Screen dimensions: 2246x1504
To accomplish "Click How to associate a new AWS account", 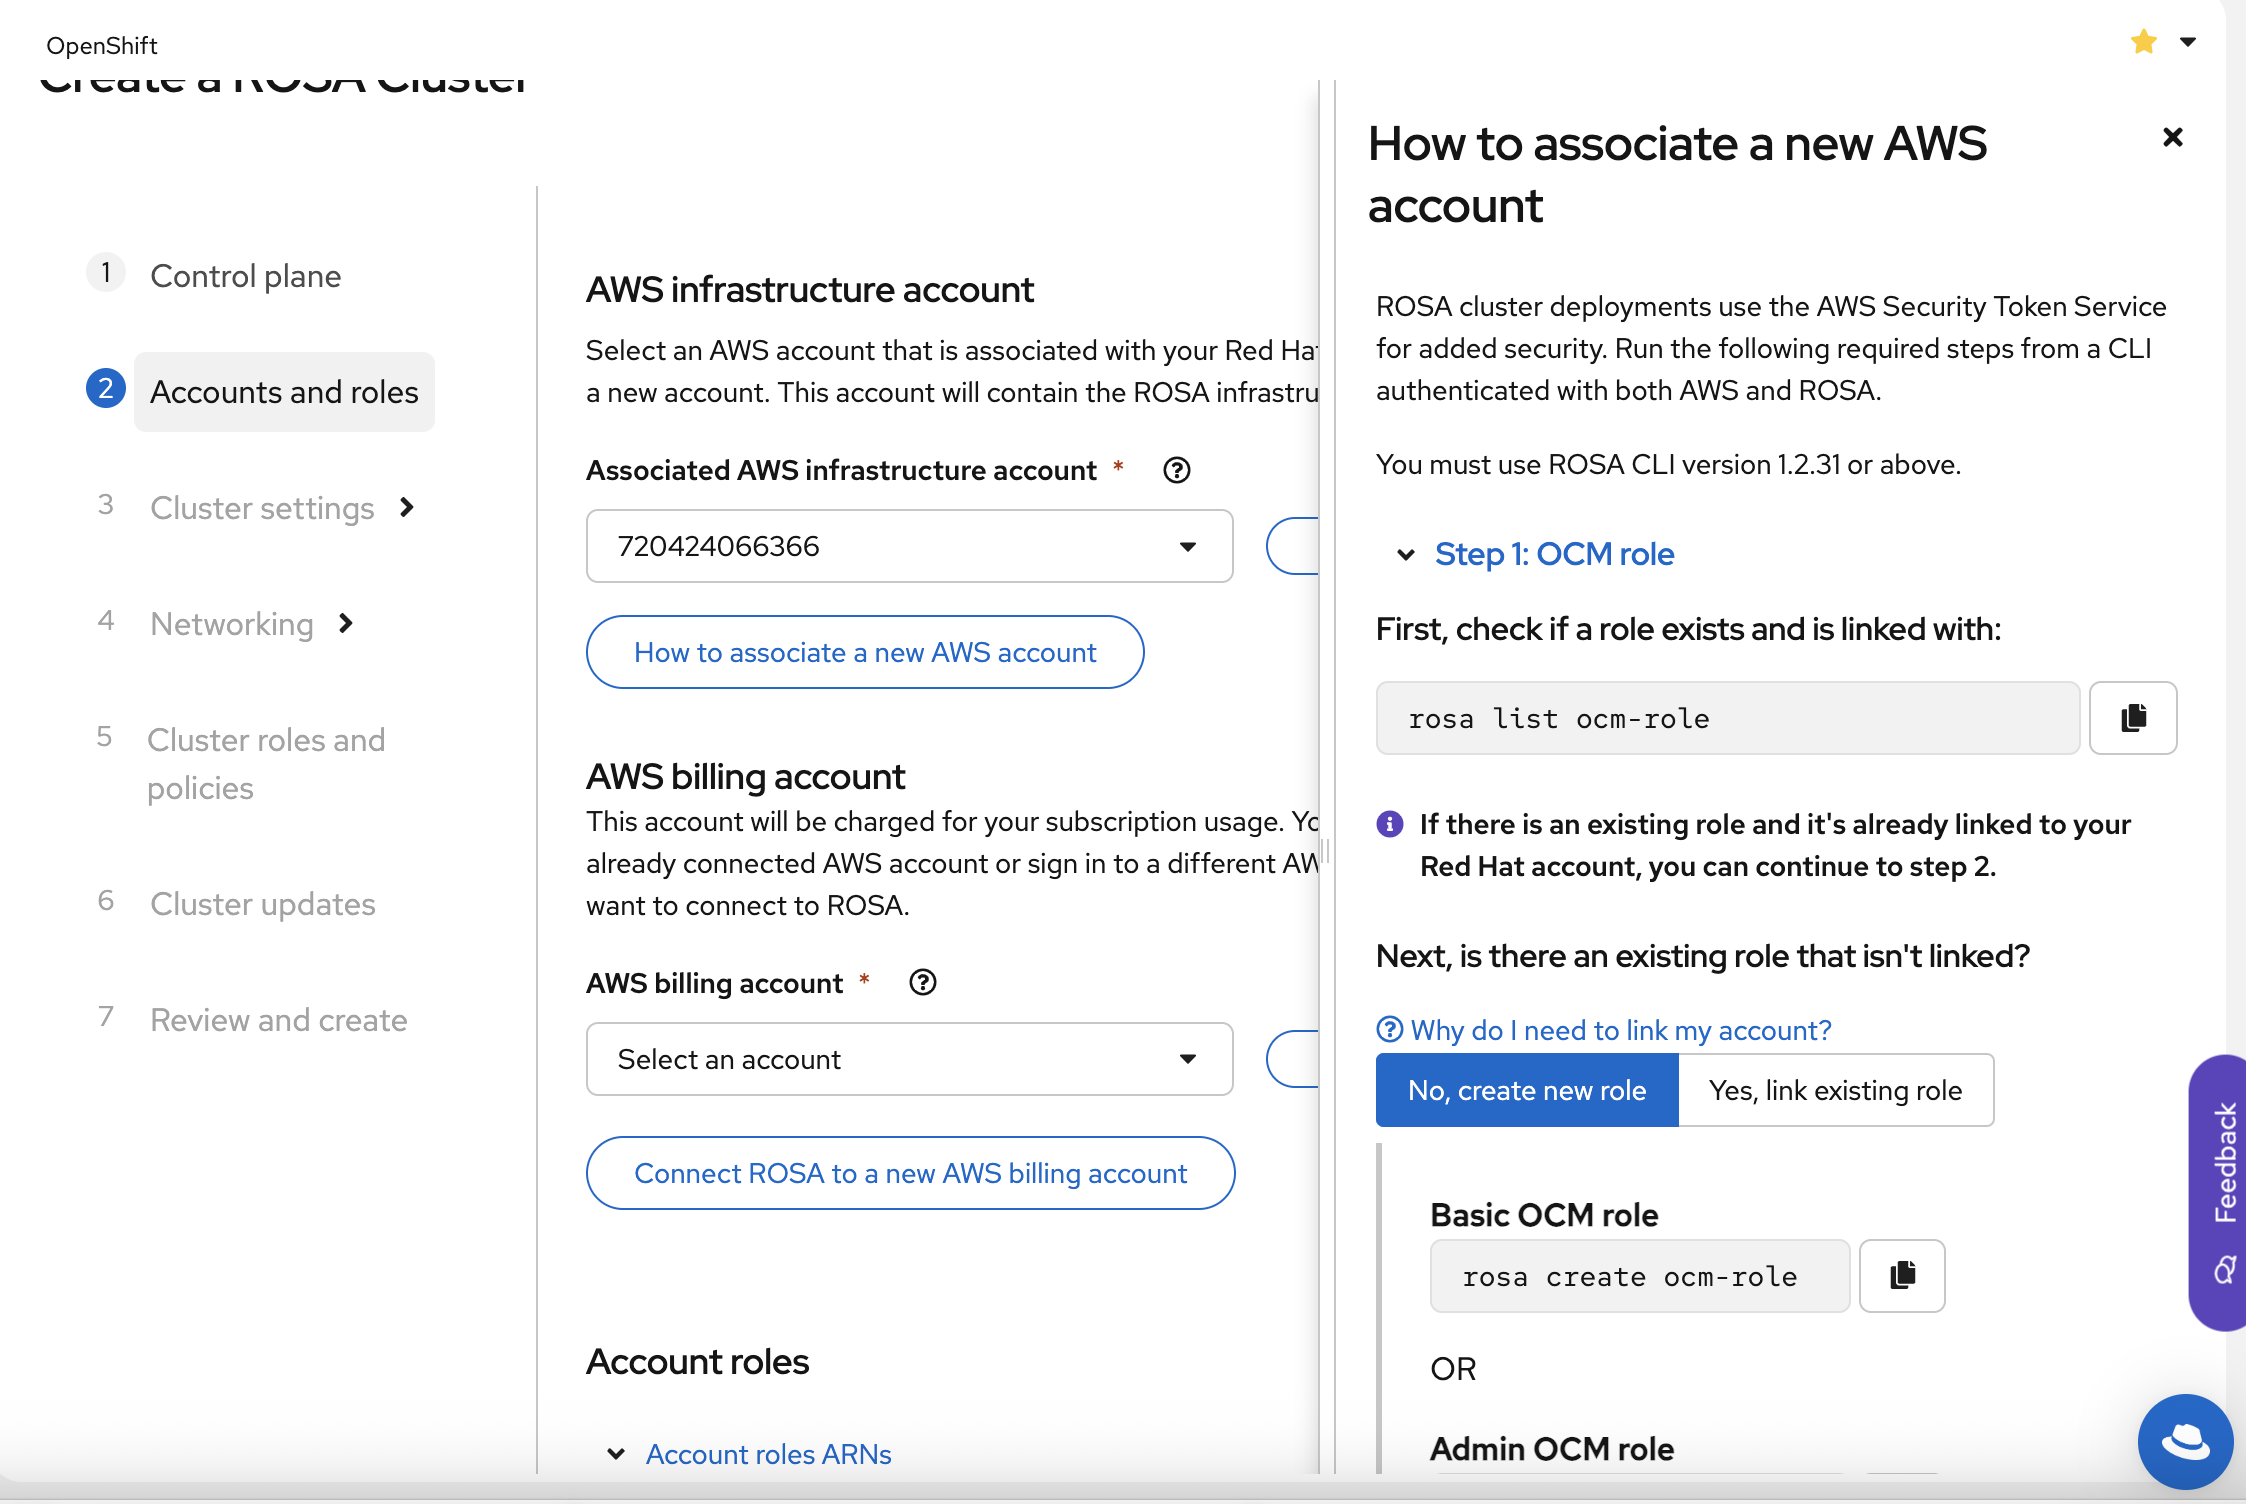I will coord(864,652).
